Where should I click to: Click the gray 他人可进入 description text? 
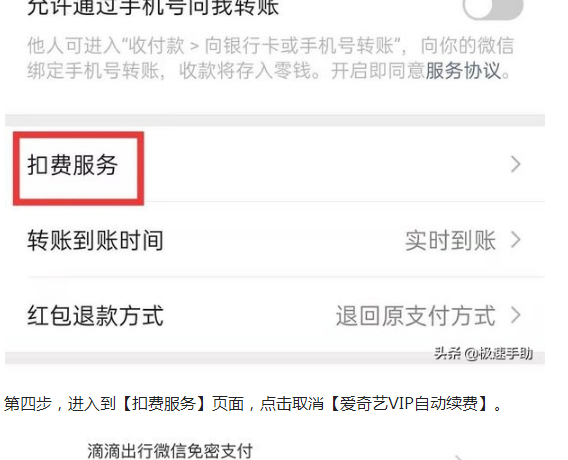coord(271,58)
